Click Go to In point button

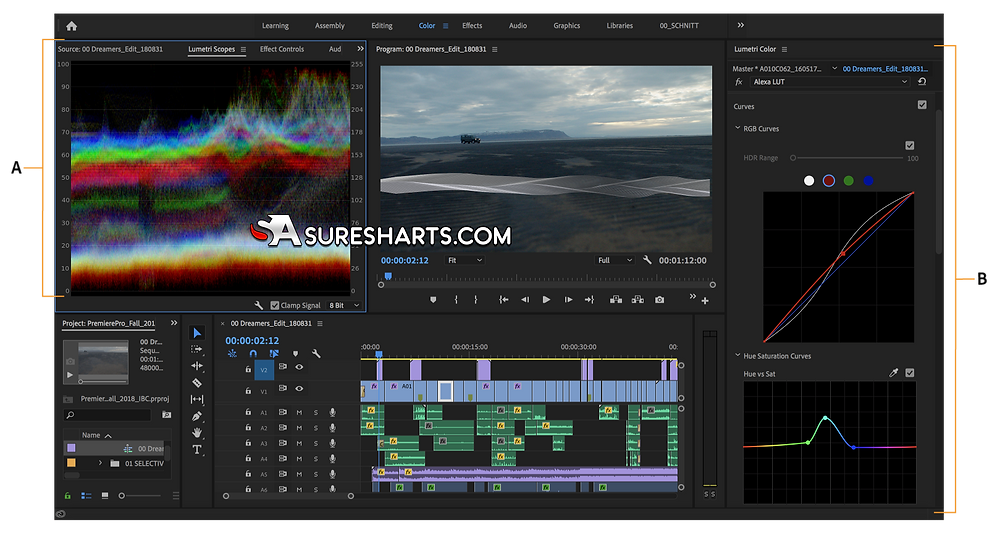pyautogui.click(x=504, y=300)
